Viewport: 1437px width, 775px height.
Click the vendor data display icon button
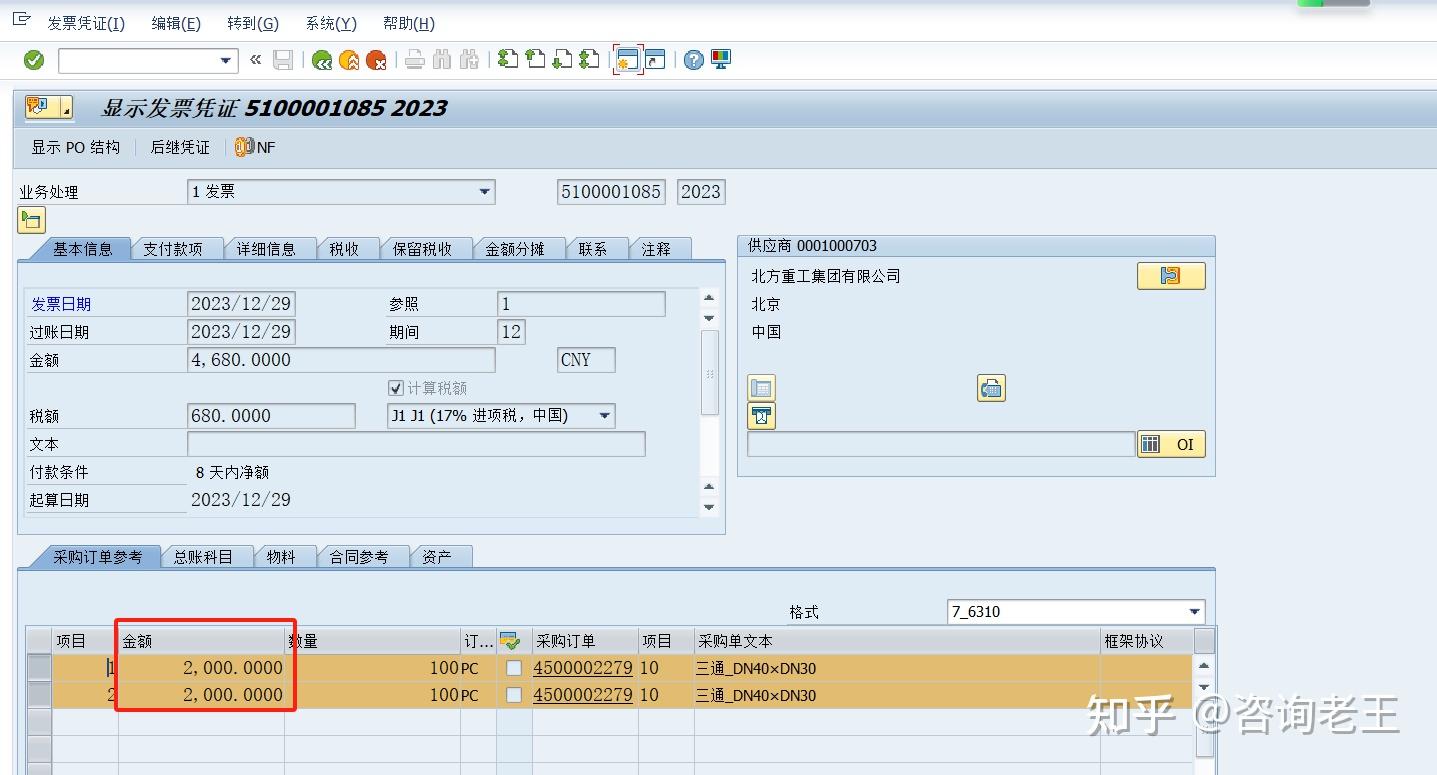pyautogui.click(x=1170, y=276)
